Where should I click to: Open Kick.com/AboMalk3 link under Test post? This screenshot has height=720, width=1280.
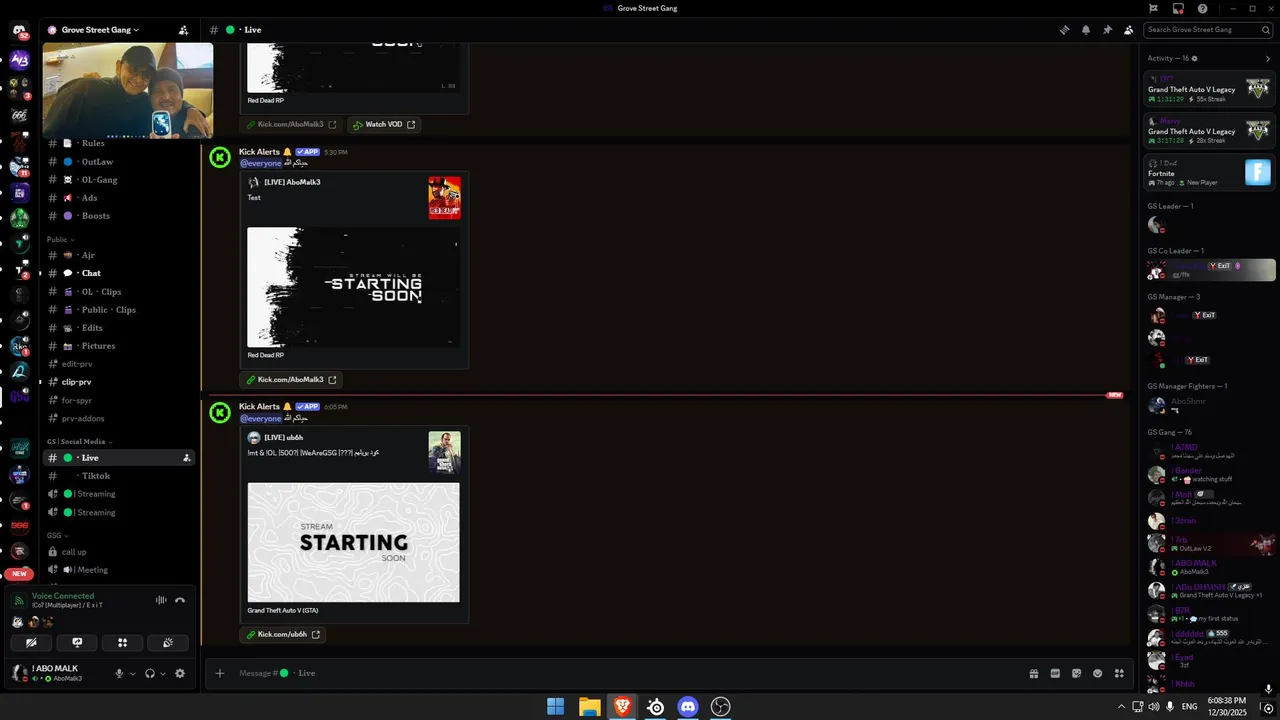tap(292, 380)
